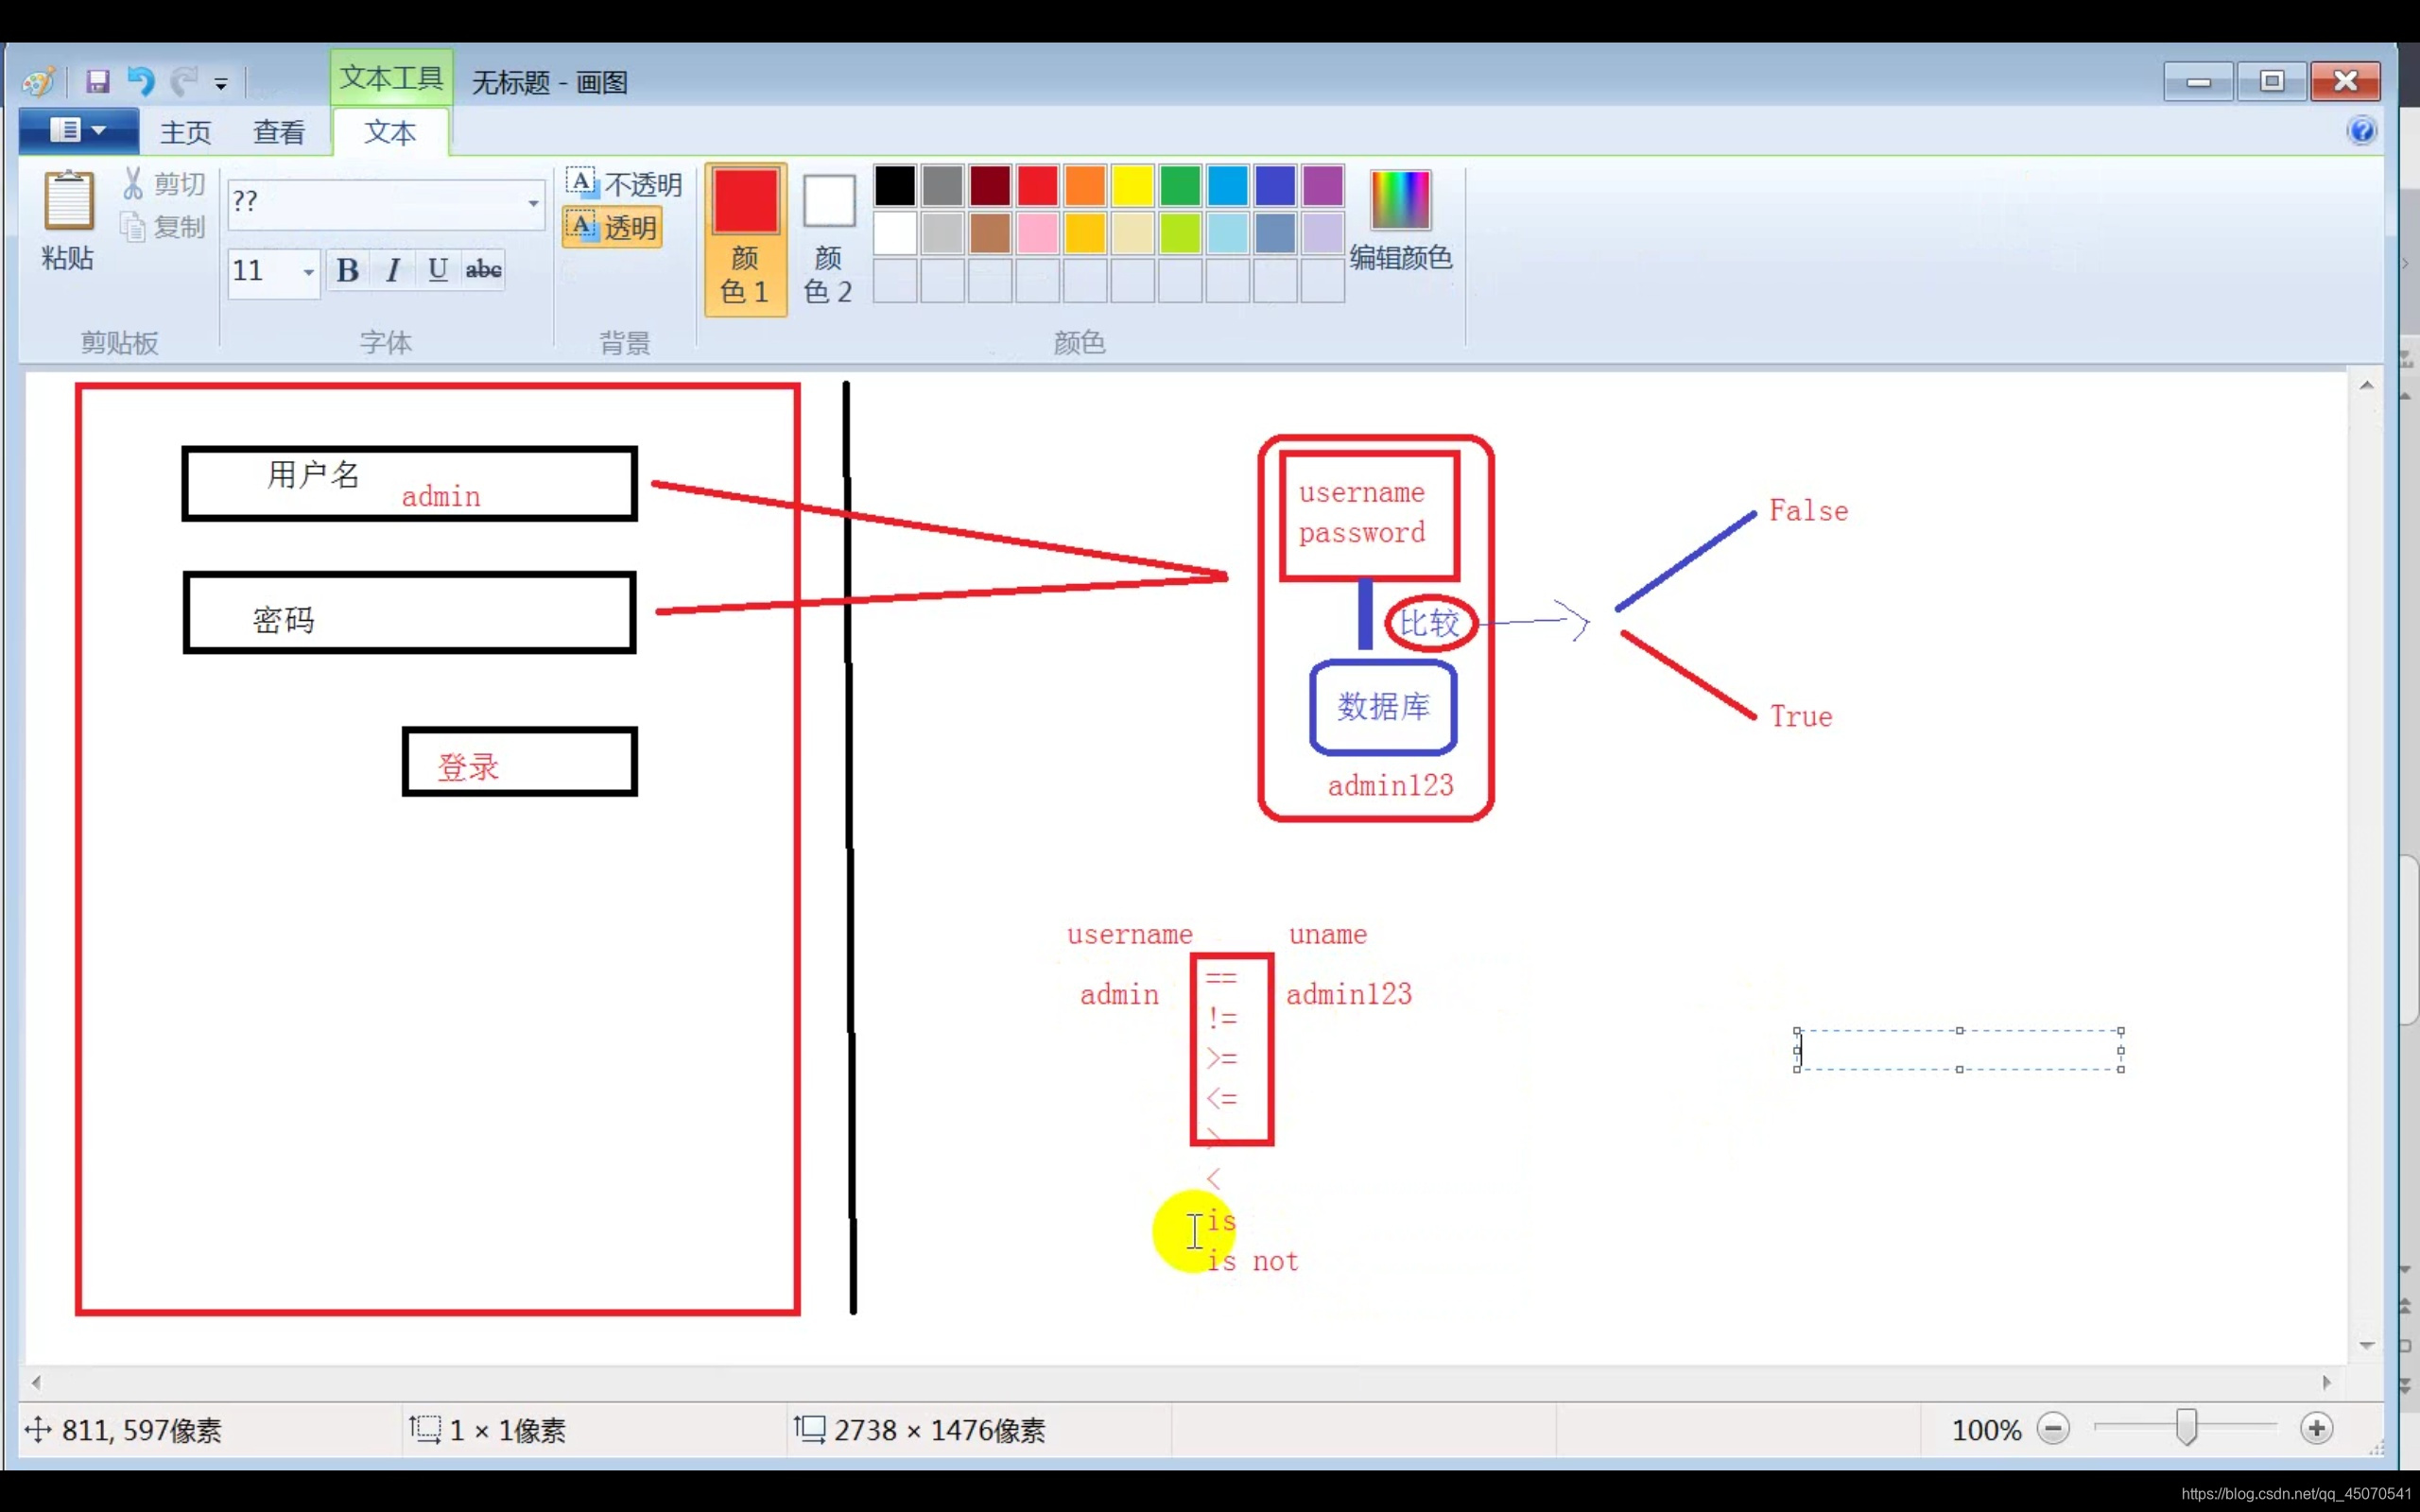
Task: Open the blue Paint file menu dropdown
Action: pos(78,131)
